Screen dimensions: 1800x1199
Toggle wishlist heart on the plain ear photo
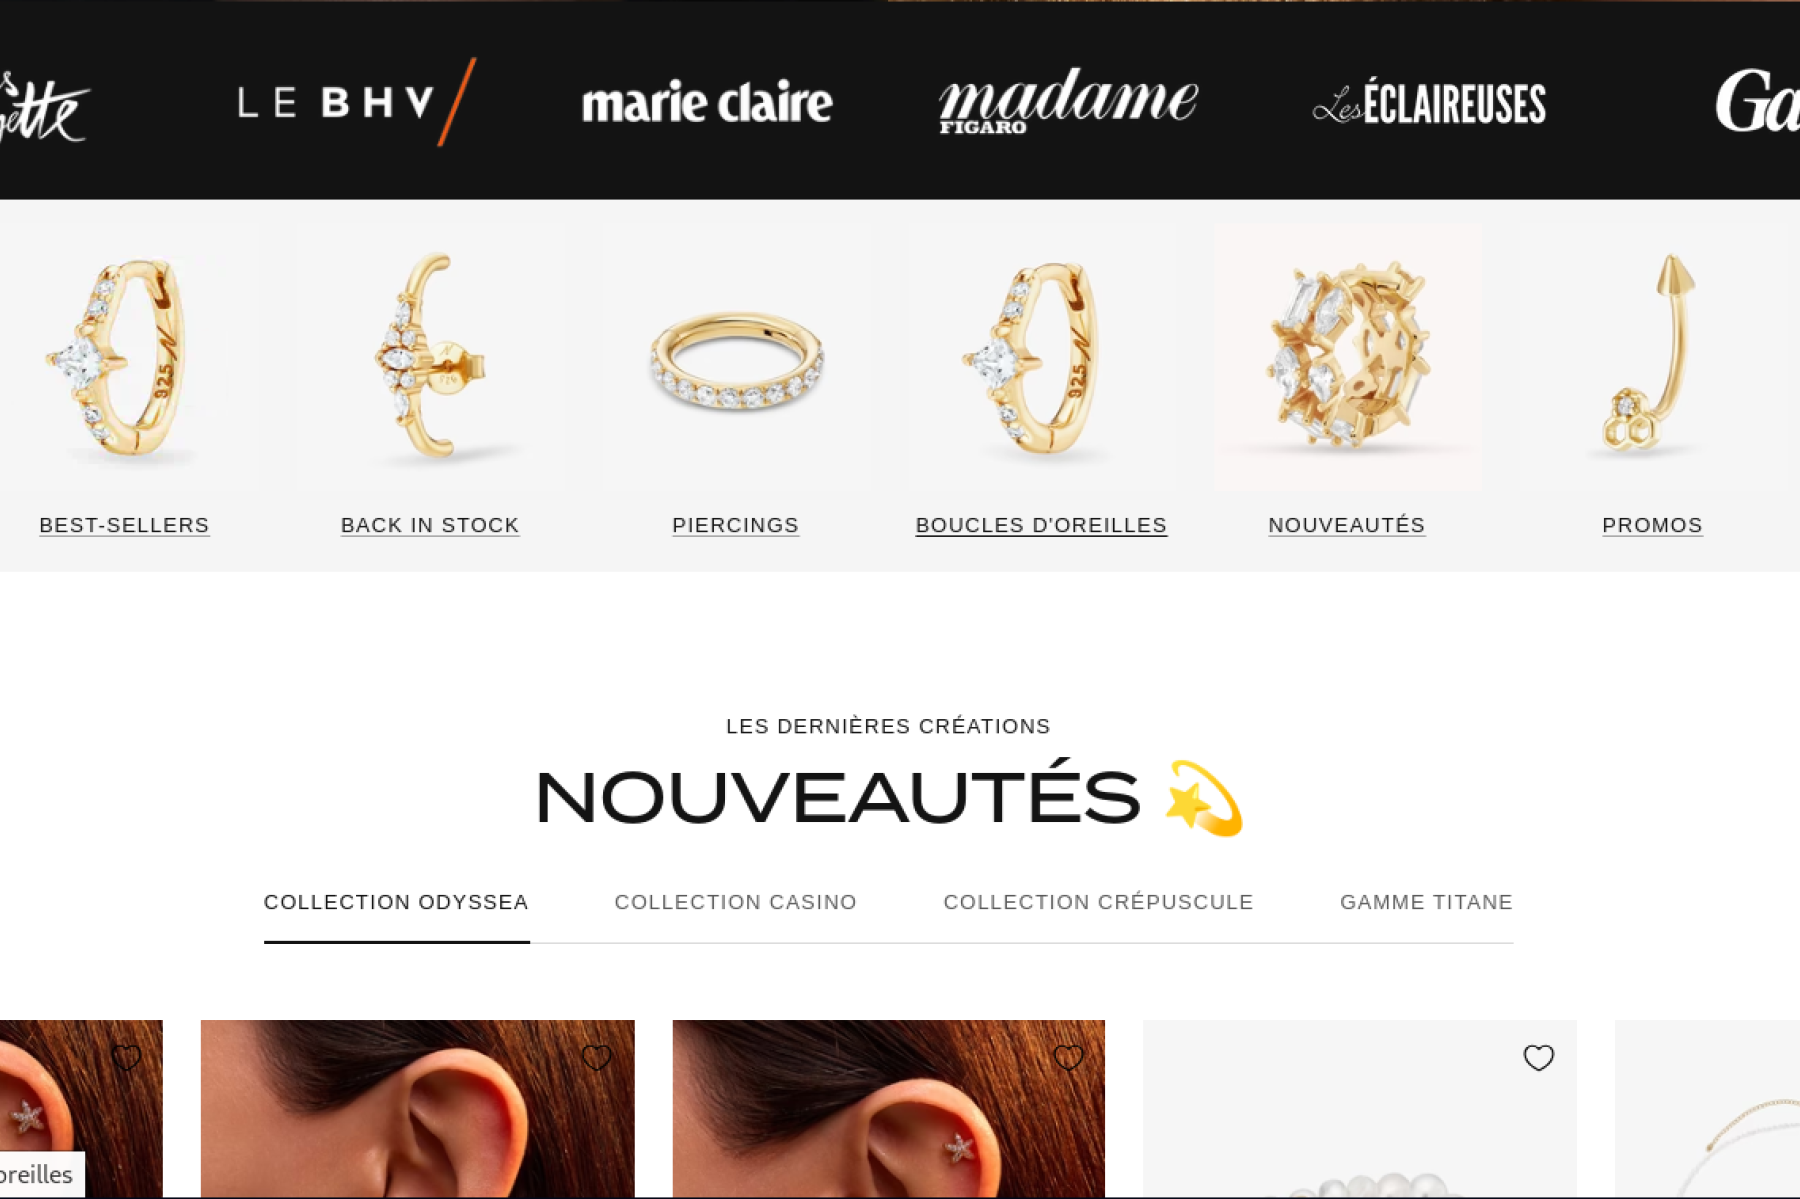tap(596, 1057)
